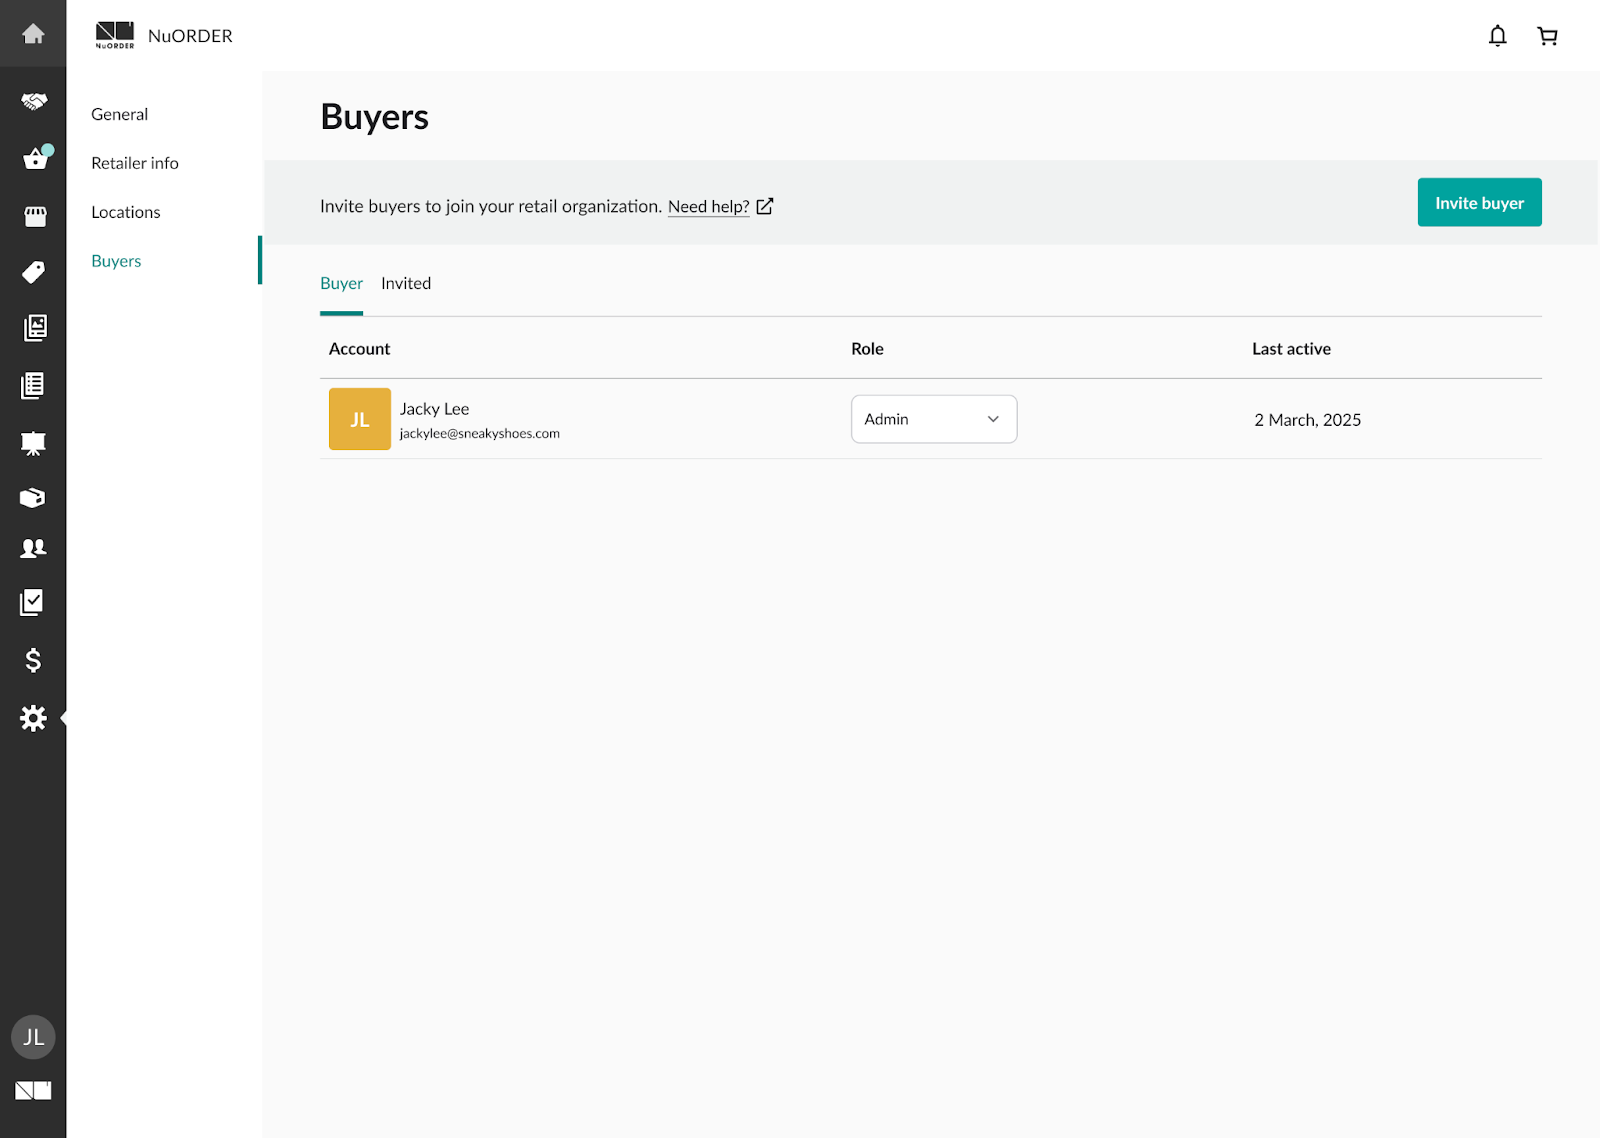
Task: Click the storefront icon in sidebar
Action: (x=35, y=216)
